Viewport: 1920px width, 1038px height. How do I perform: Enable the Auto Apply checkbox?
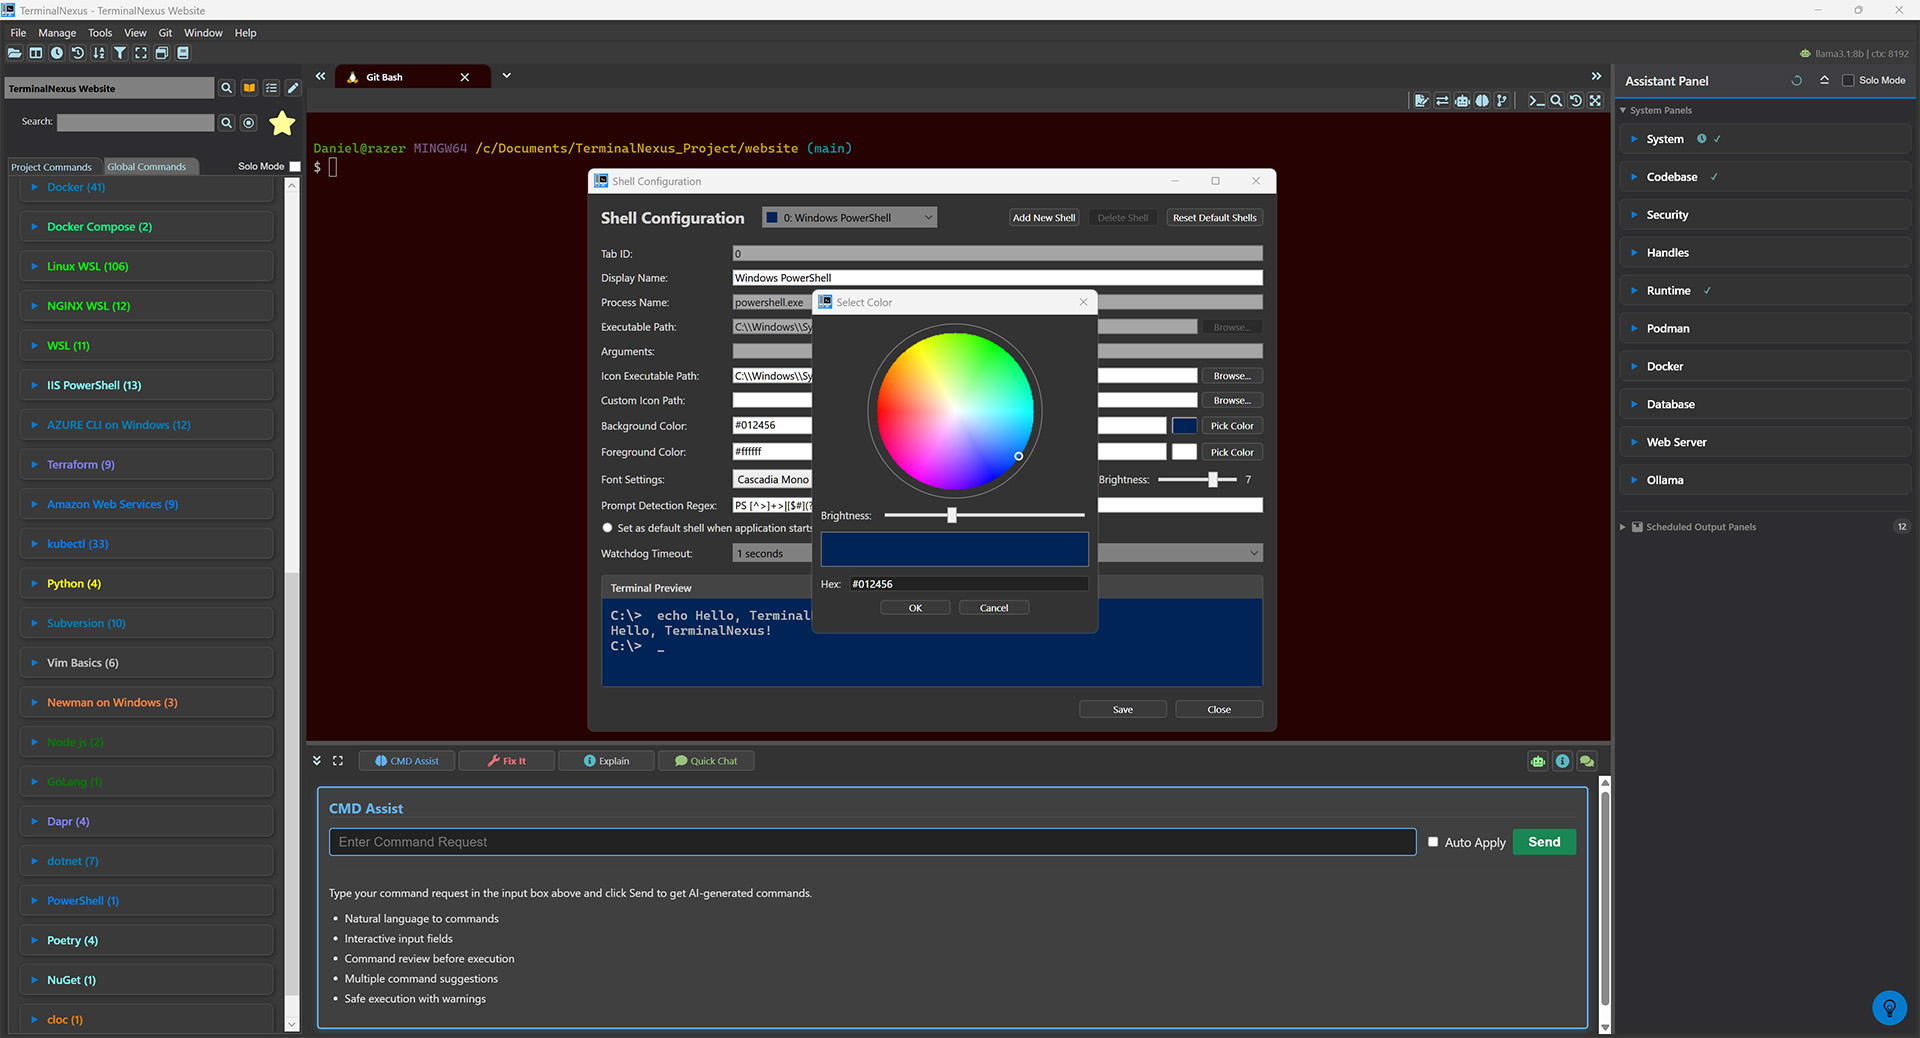(x=1433, y=842)
